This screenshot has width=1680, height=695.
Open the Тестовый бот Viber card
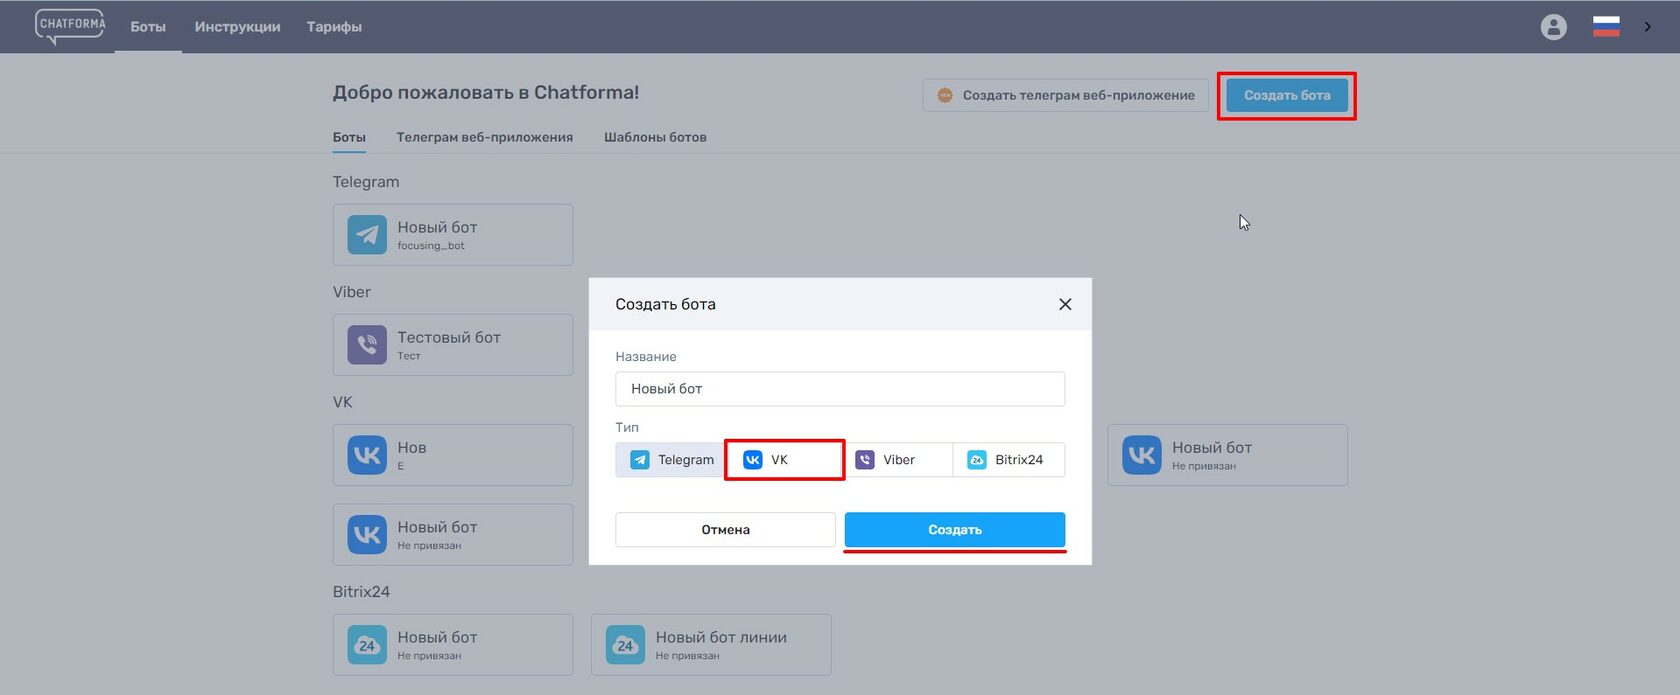(x=453, y=345)
